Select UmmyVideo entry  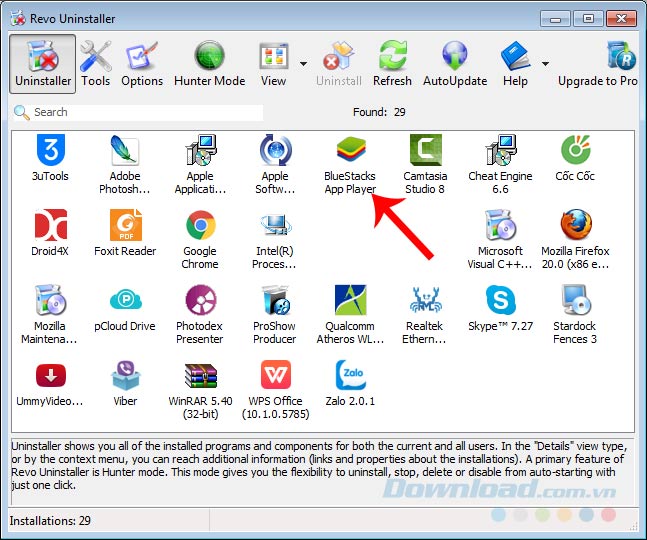click(50, 383)
